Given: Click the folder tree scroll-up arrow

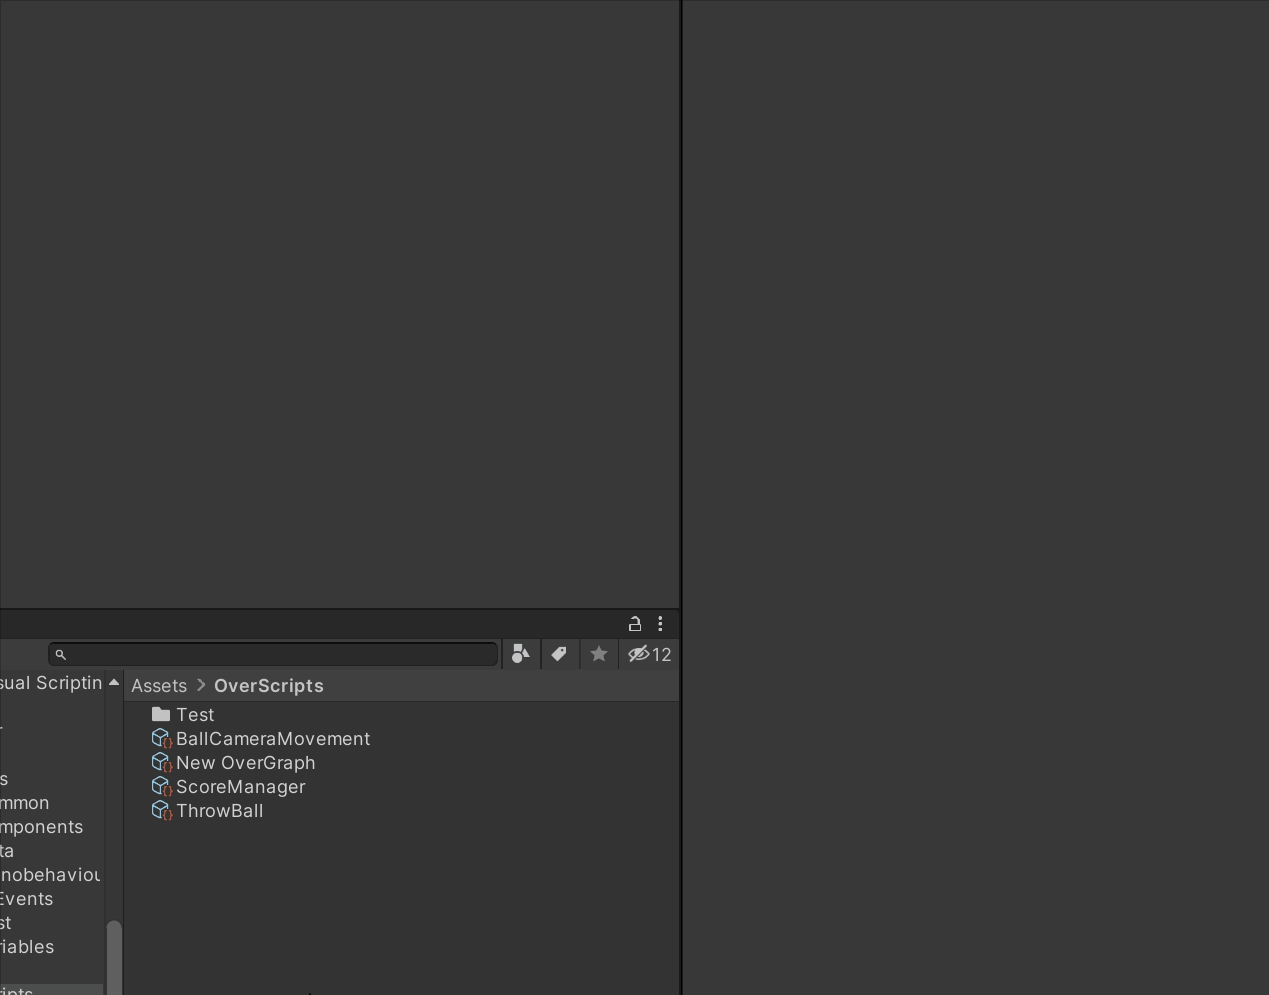Looking at the screenshot, I should tap(114, 682).
